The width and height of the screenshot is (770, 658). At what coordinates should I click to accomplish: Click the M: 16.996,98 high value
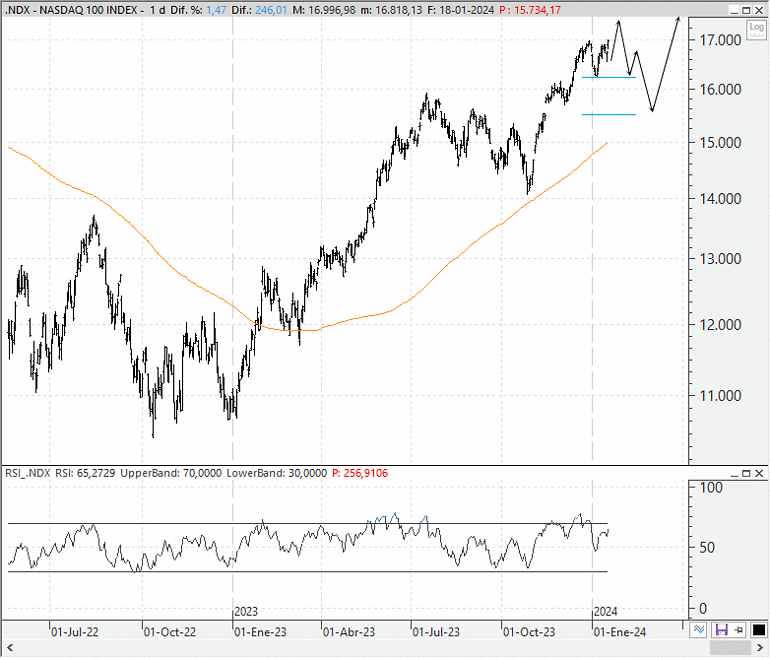323,10
